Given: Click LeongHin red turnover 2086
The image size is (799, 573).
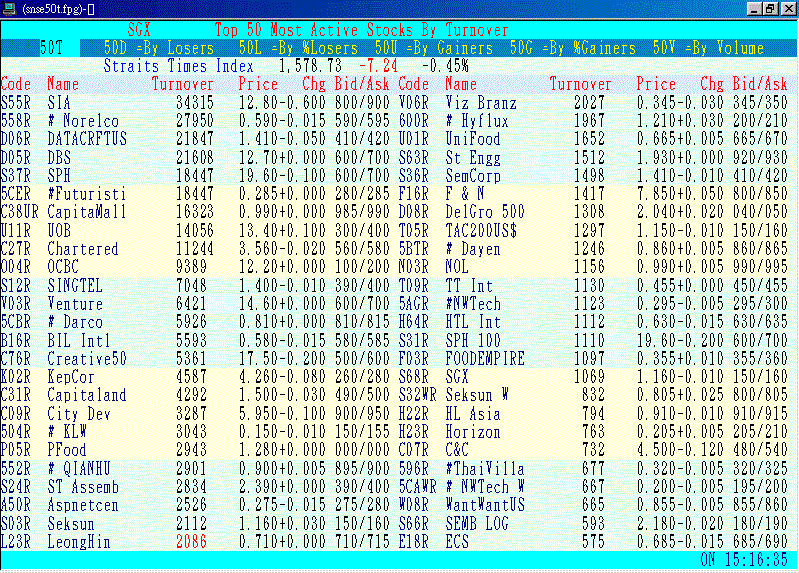Looking at the screenshot, I should (191, 542).
